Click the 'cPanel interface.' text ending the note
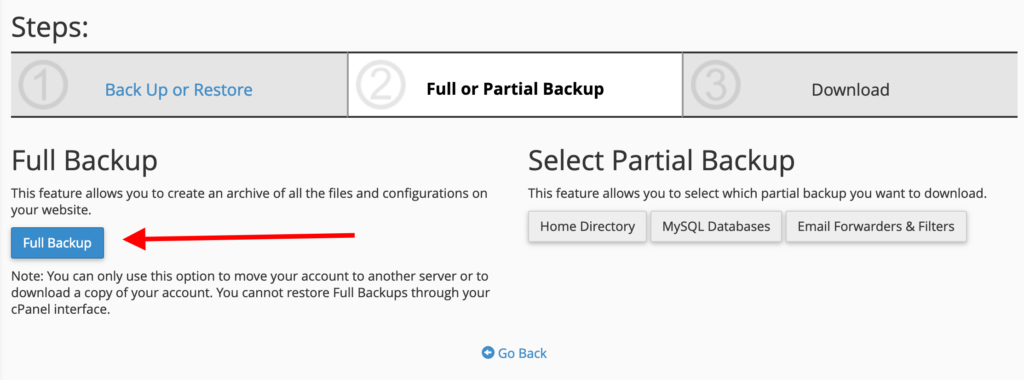Viewport: 1024px width, 380px height. (60, 310)
